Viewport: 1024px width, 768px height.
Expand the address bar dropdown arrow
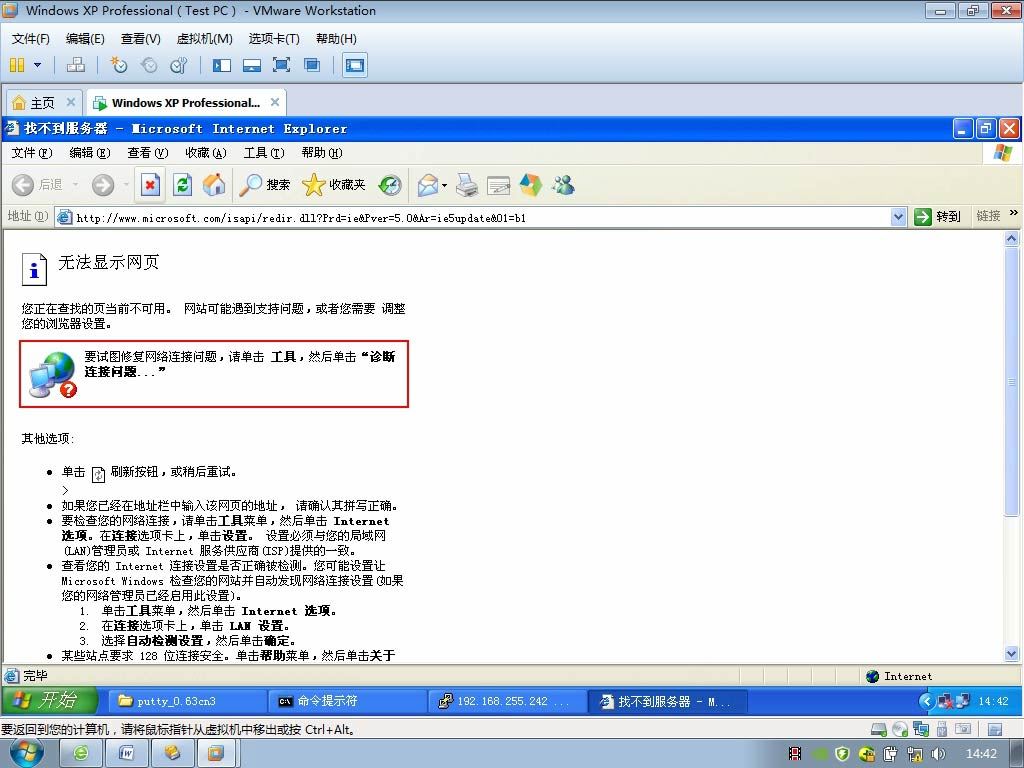coord(899,217)
